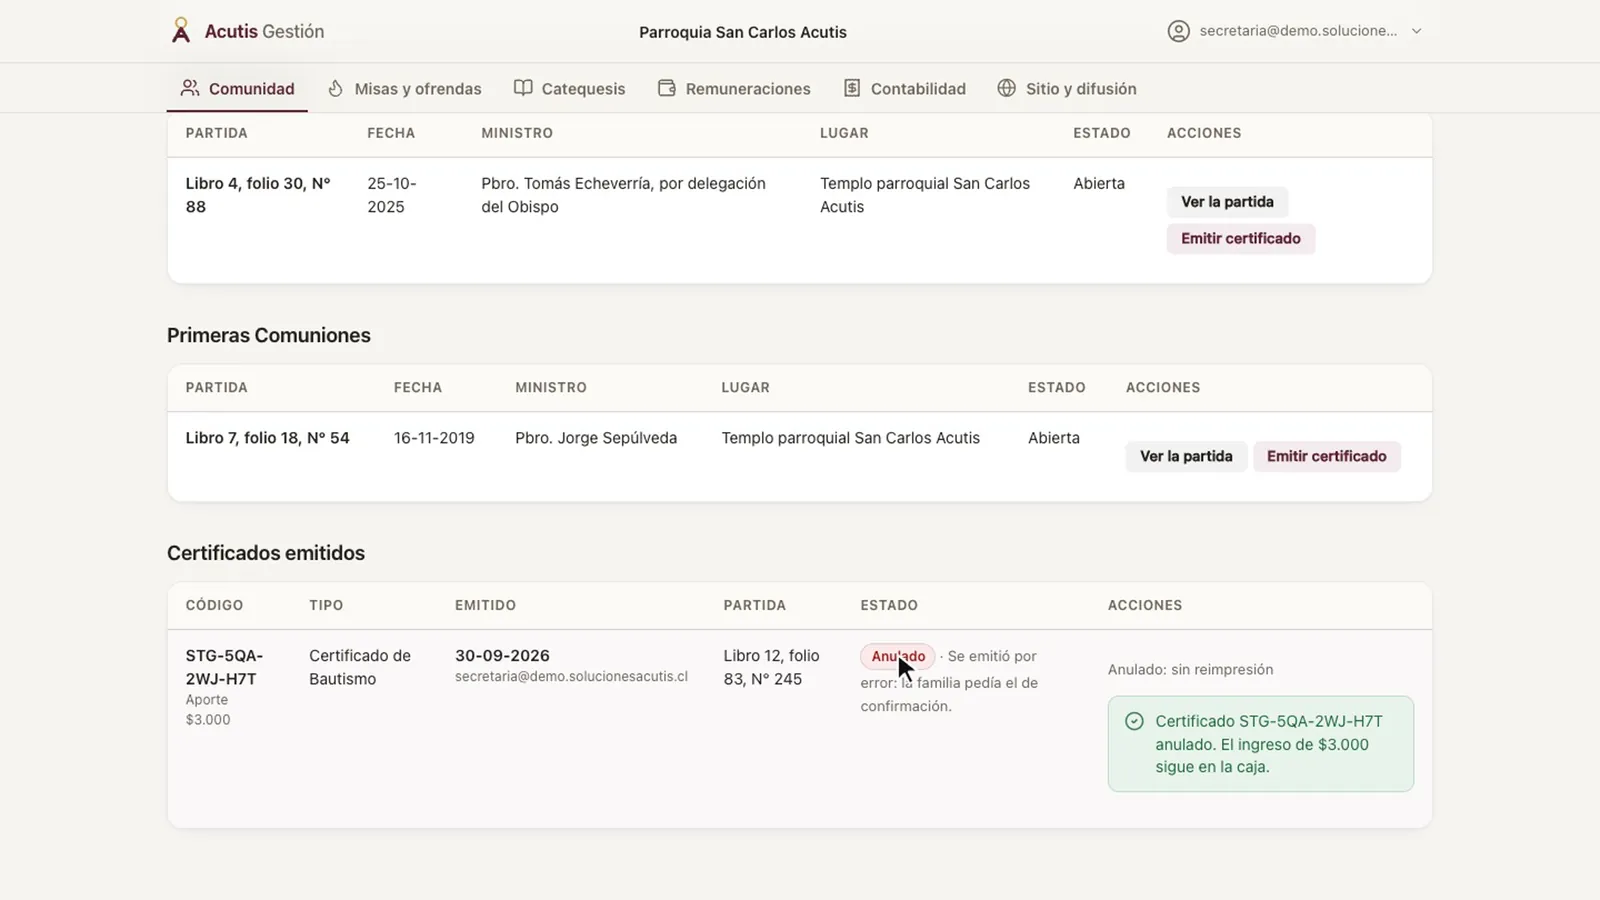Click the wallet icon for Remuneraciones
Viewport: 1600px width, 900px height.
pyautogui.click(x=667, y=88)
